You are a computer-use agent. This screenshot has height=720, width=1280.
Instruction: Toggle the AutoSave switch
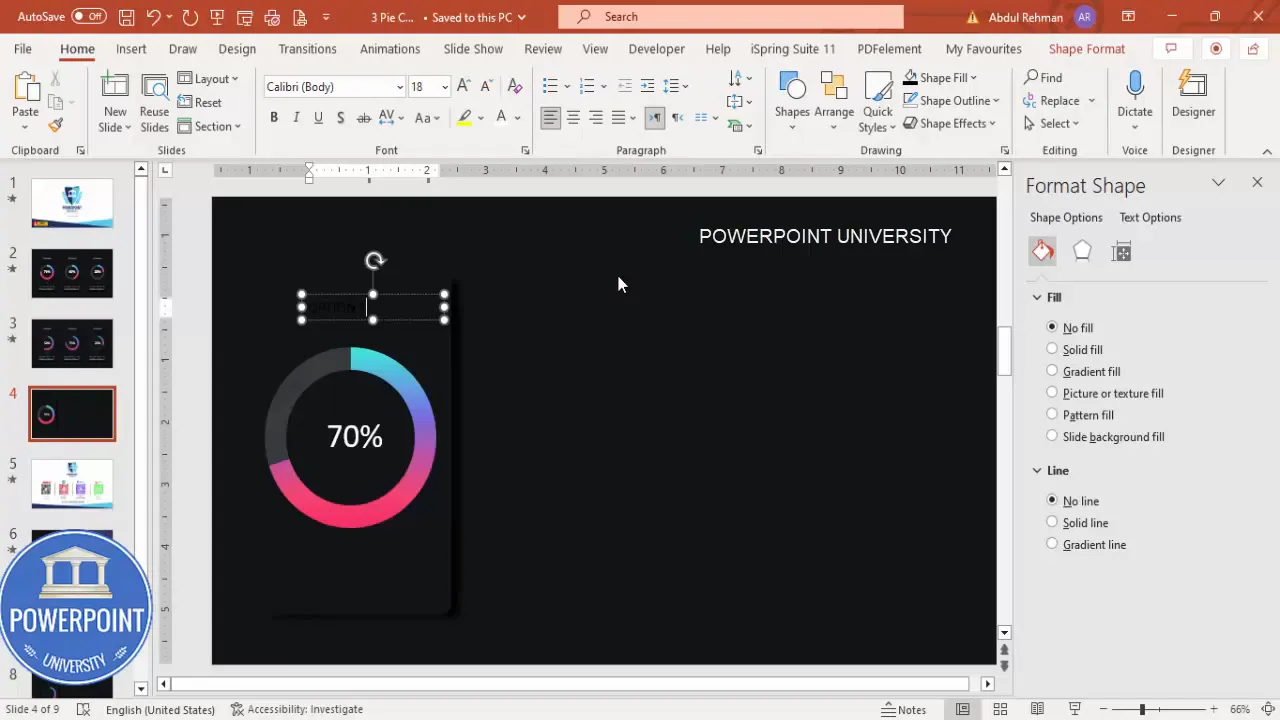(90, 17)
